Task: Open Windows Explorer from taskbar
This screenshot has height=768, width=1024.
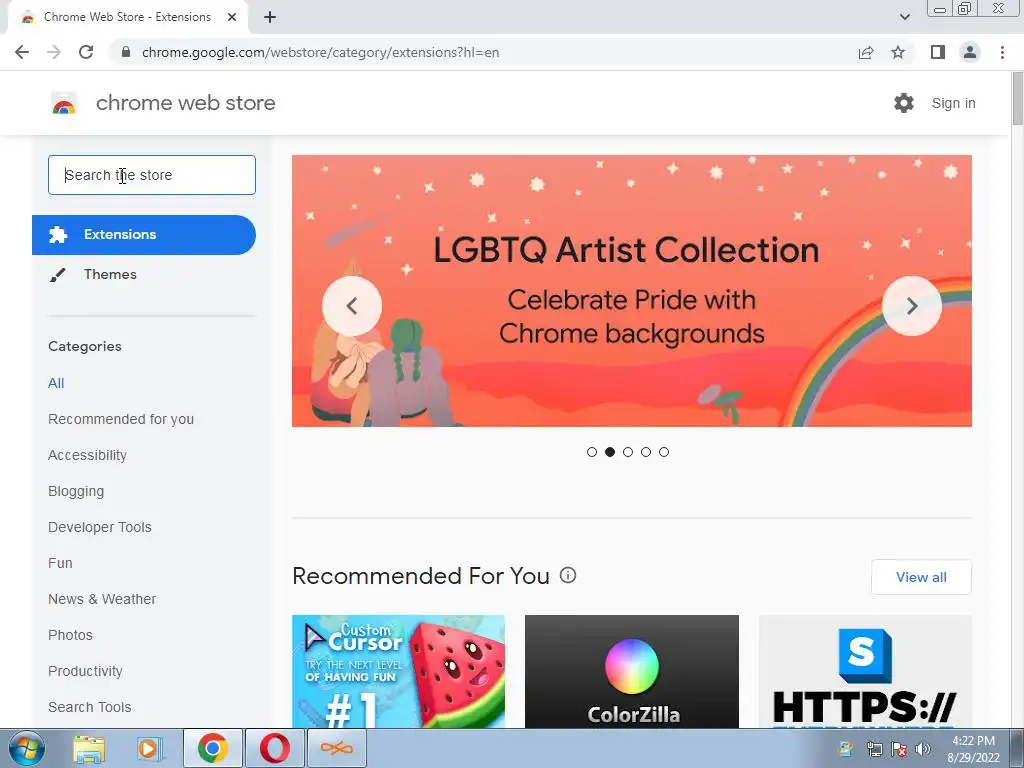Action: coord(89,748)
